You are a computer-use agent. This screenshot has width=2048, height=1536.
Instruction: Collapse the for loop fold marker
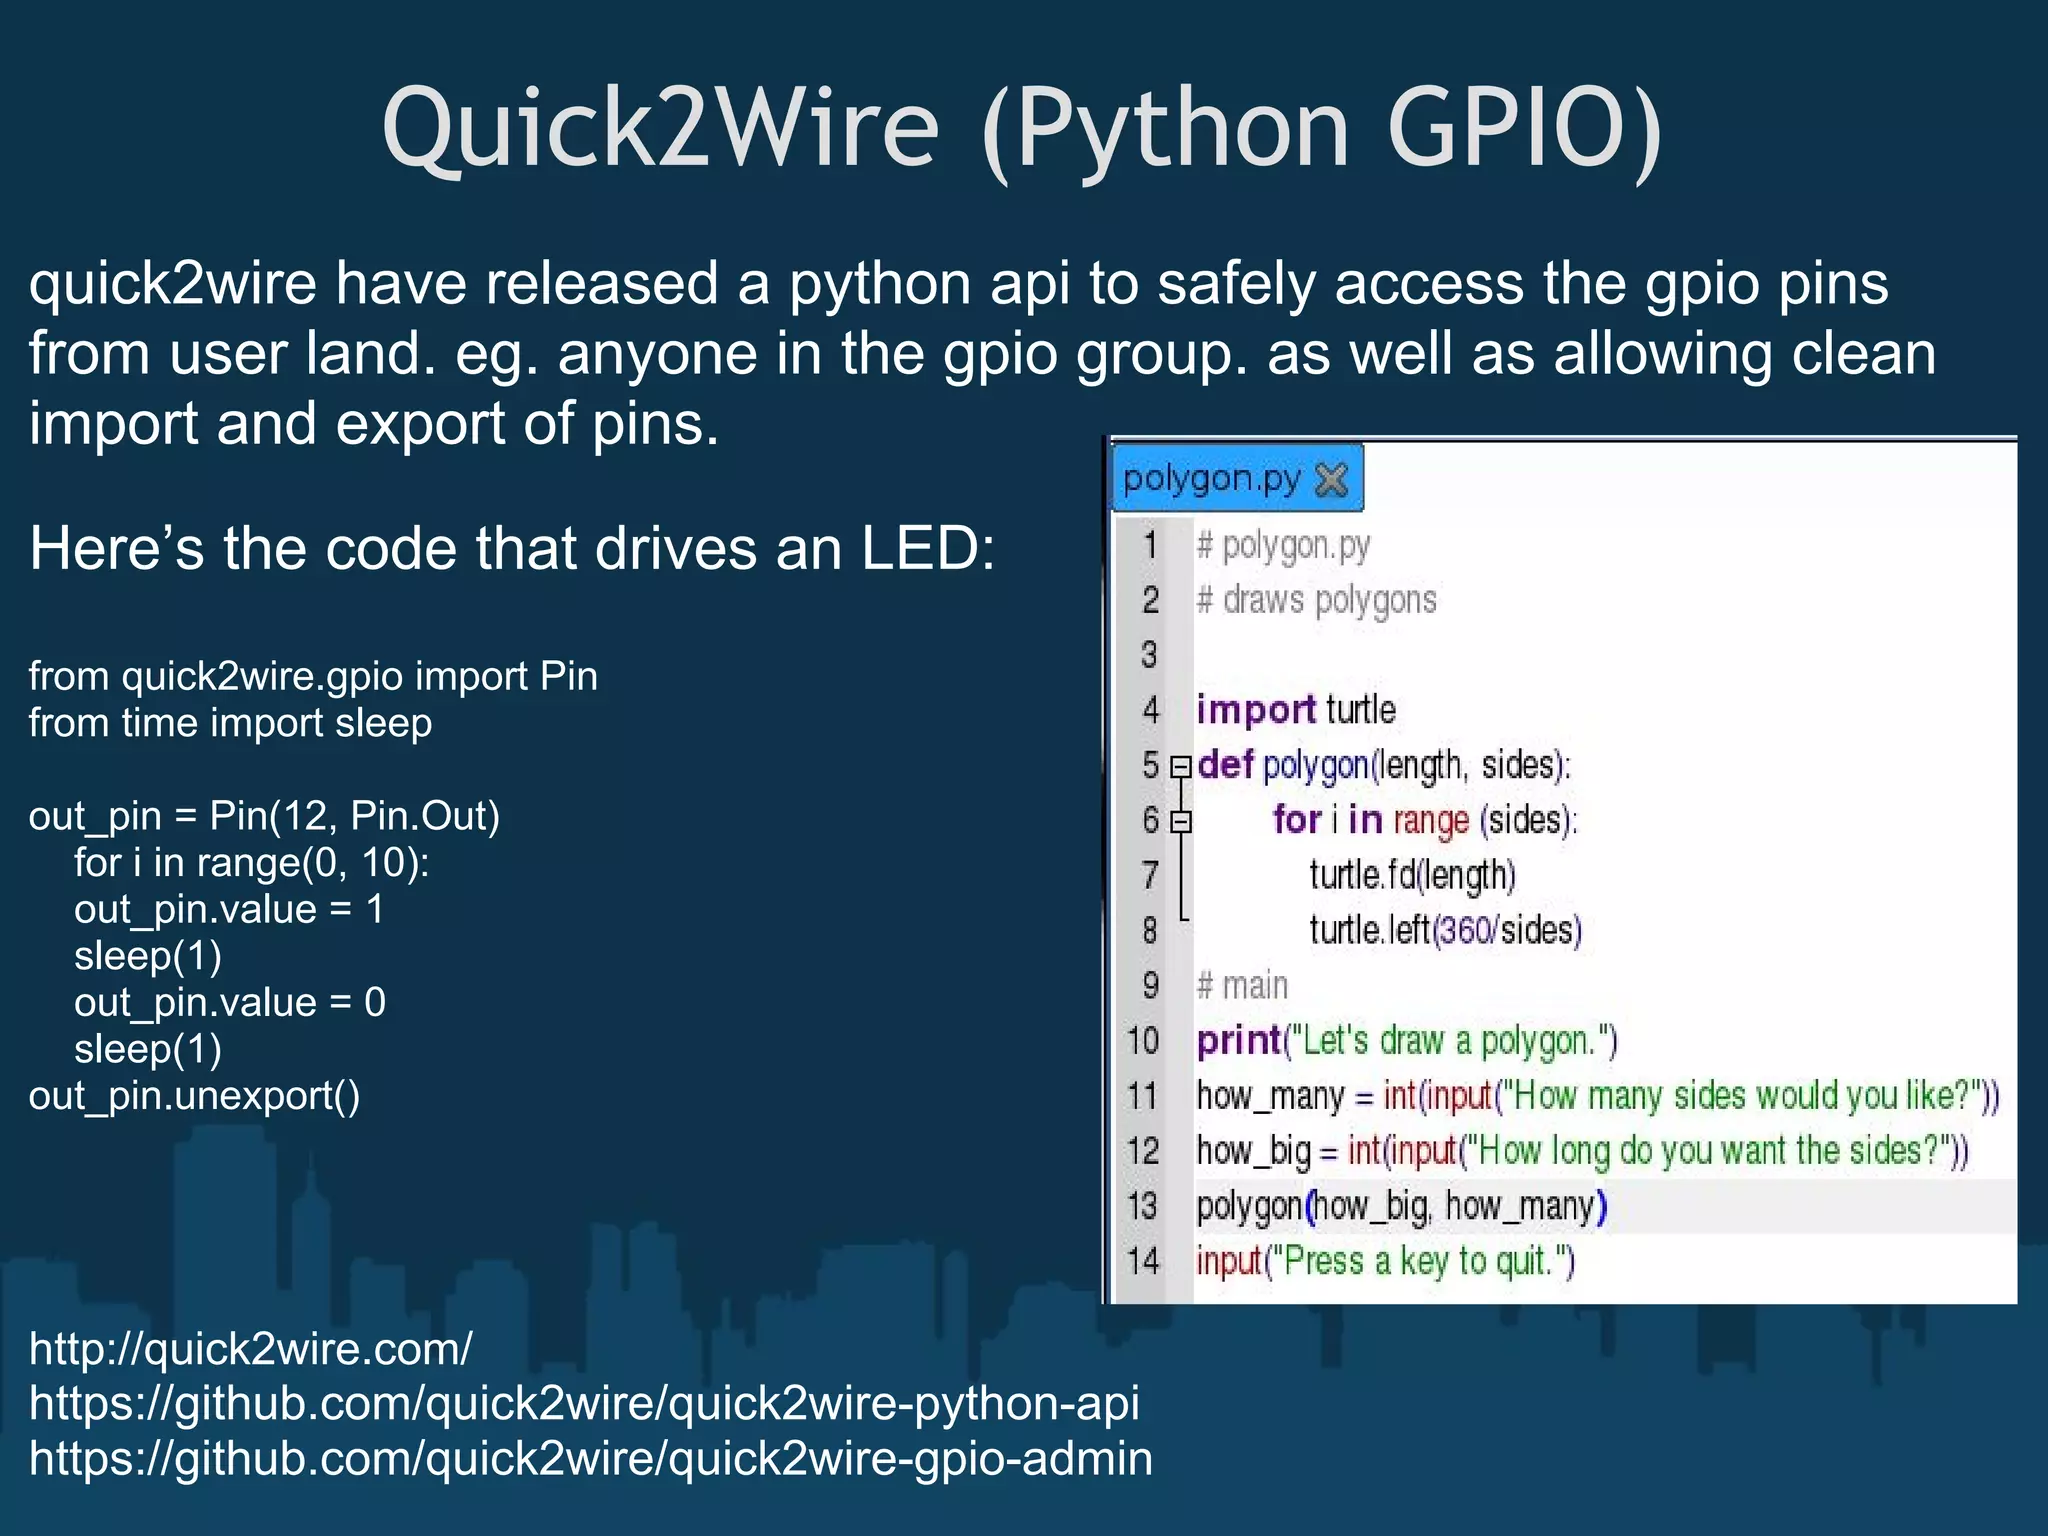1181,821
